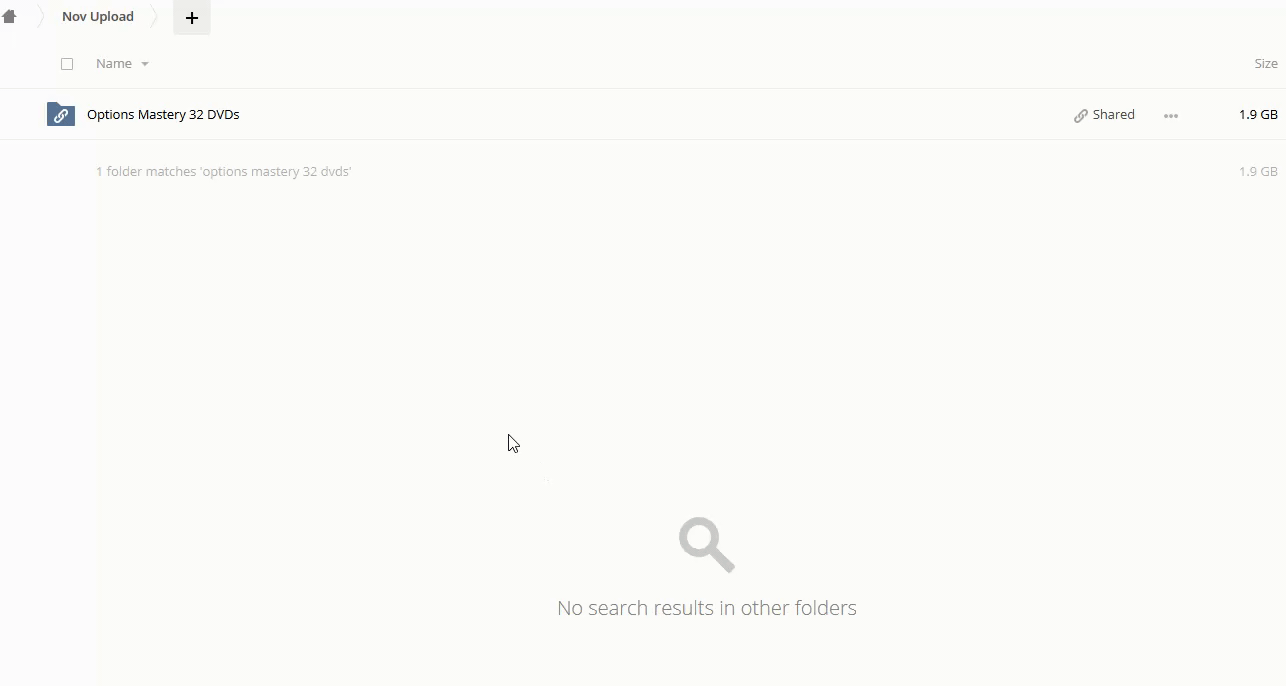Open the three-dot actions menu
The image size is (1286, 686).
point(1171,115)
